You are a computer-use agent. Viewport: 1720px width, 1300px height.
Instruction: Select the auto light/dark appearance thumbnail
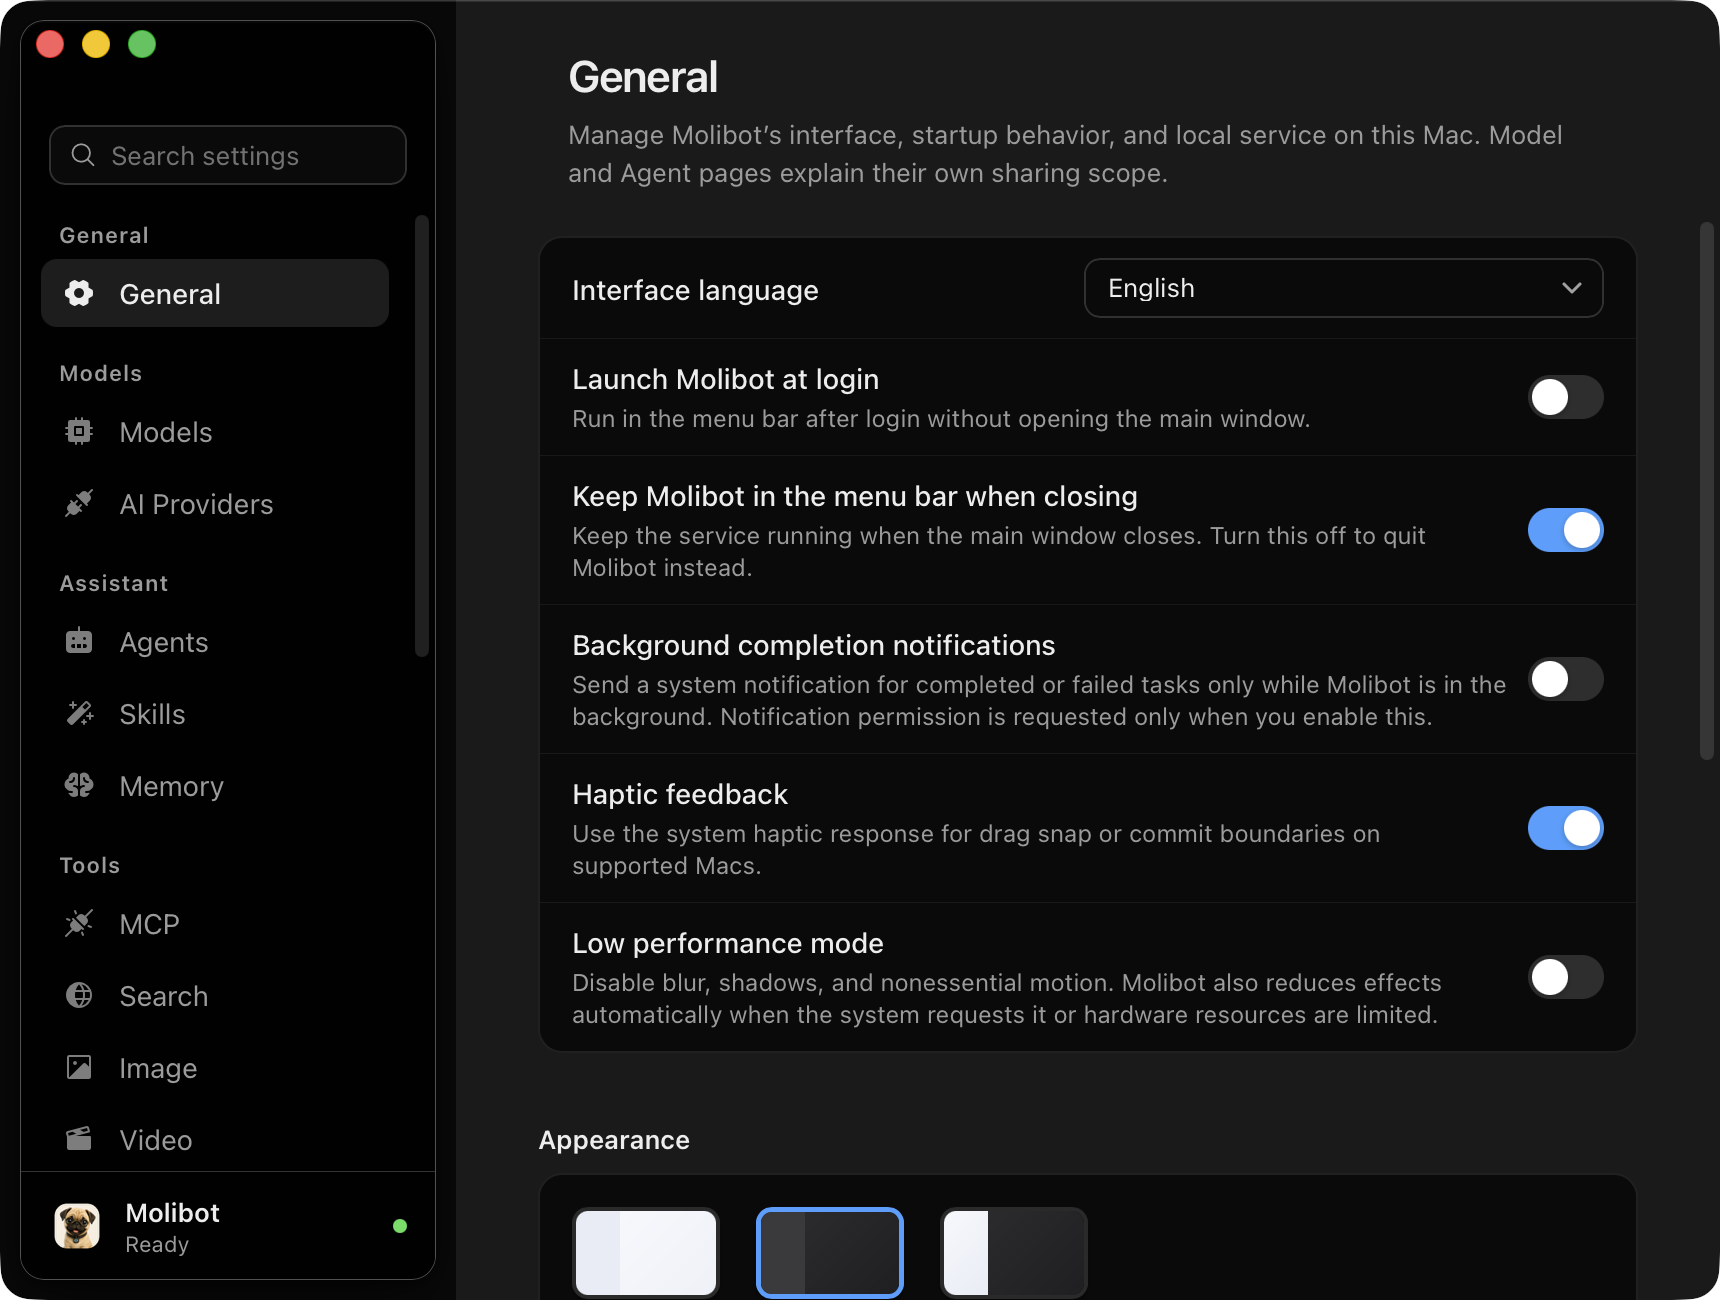pyautogui.click(x=1014, y=1253)
